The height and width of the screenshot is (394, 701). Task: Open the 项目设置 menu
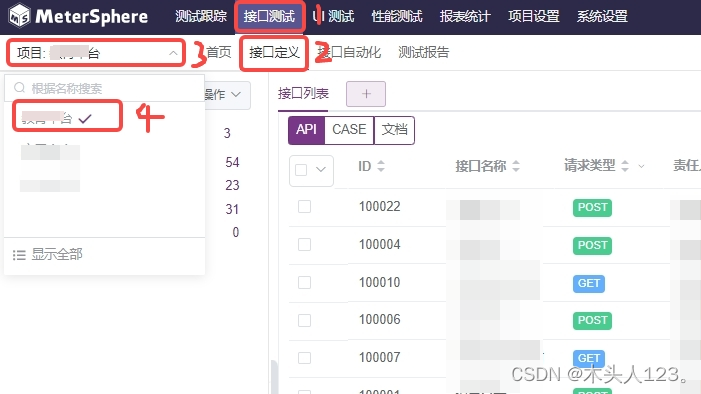[x=533, y=17]
